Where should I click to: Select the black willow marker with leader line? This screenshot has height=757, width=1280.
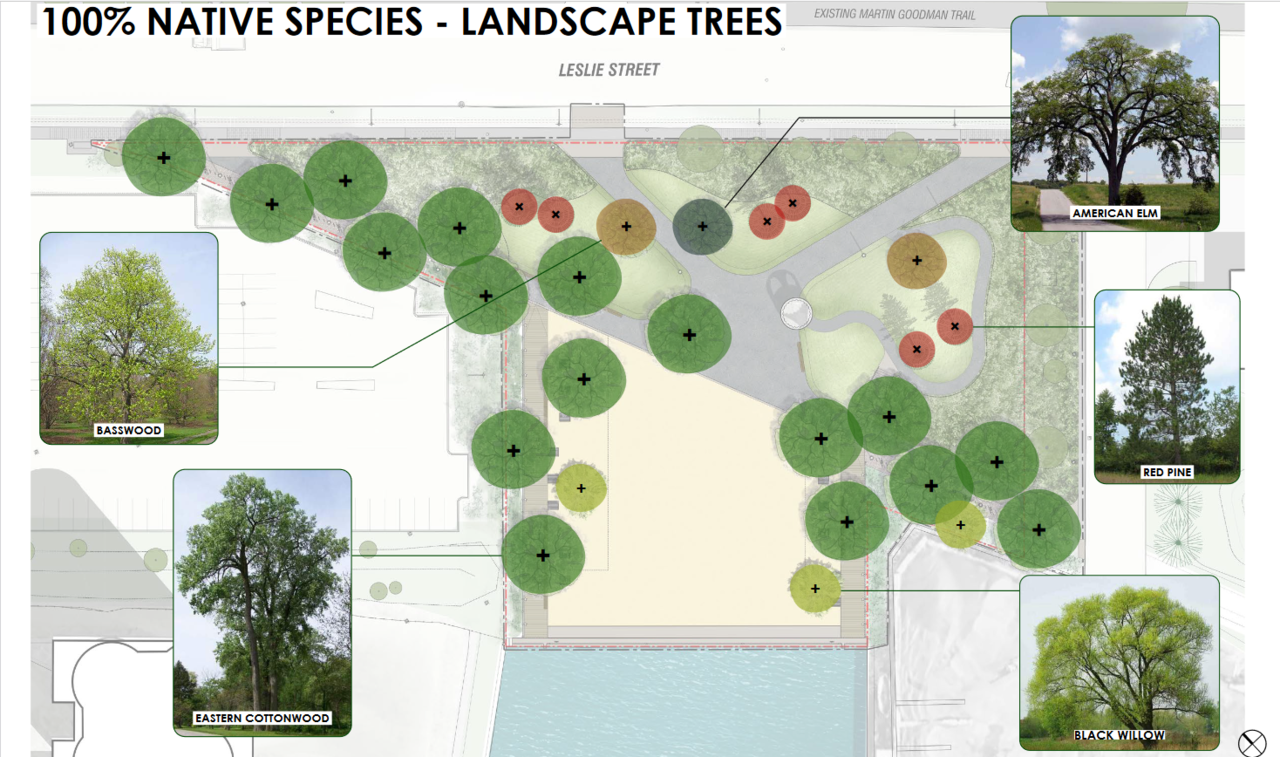click(815, 588)
